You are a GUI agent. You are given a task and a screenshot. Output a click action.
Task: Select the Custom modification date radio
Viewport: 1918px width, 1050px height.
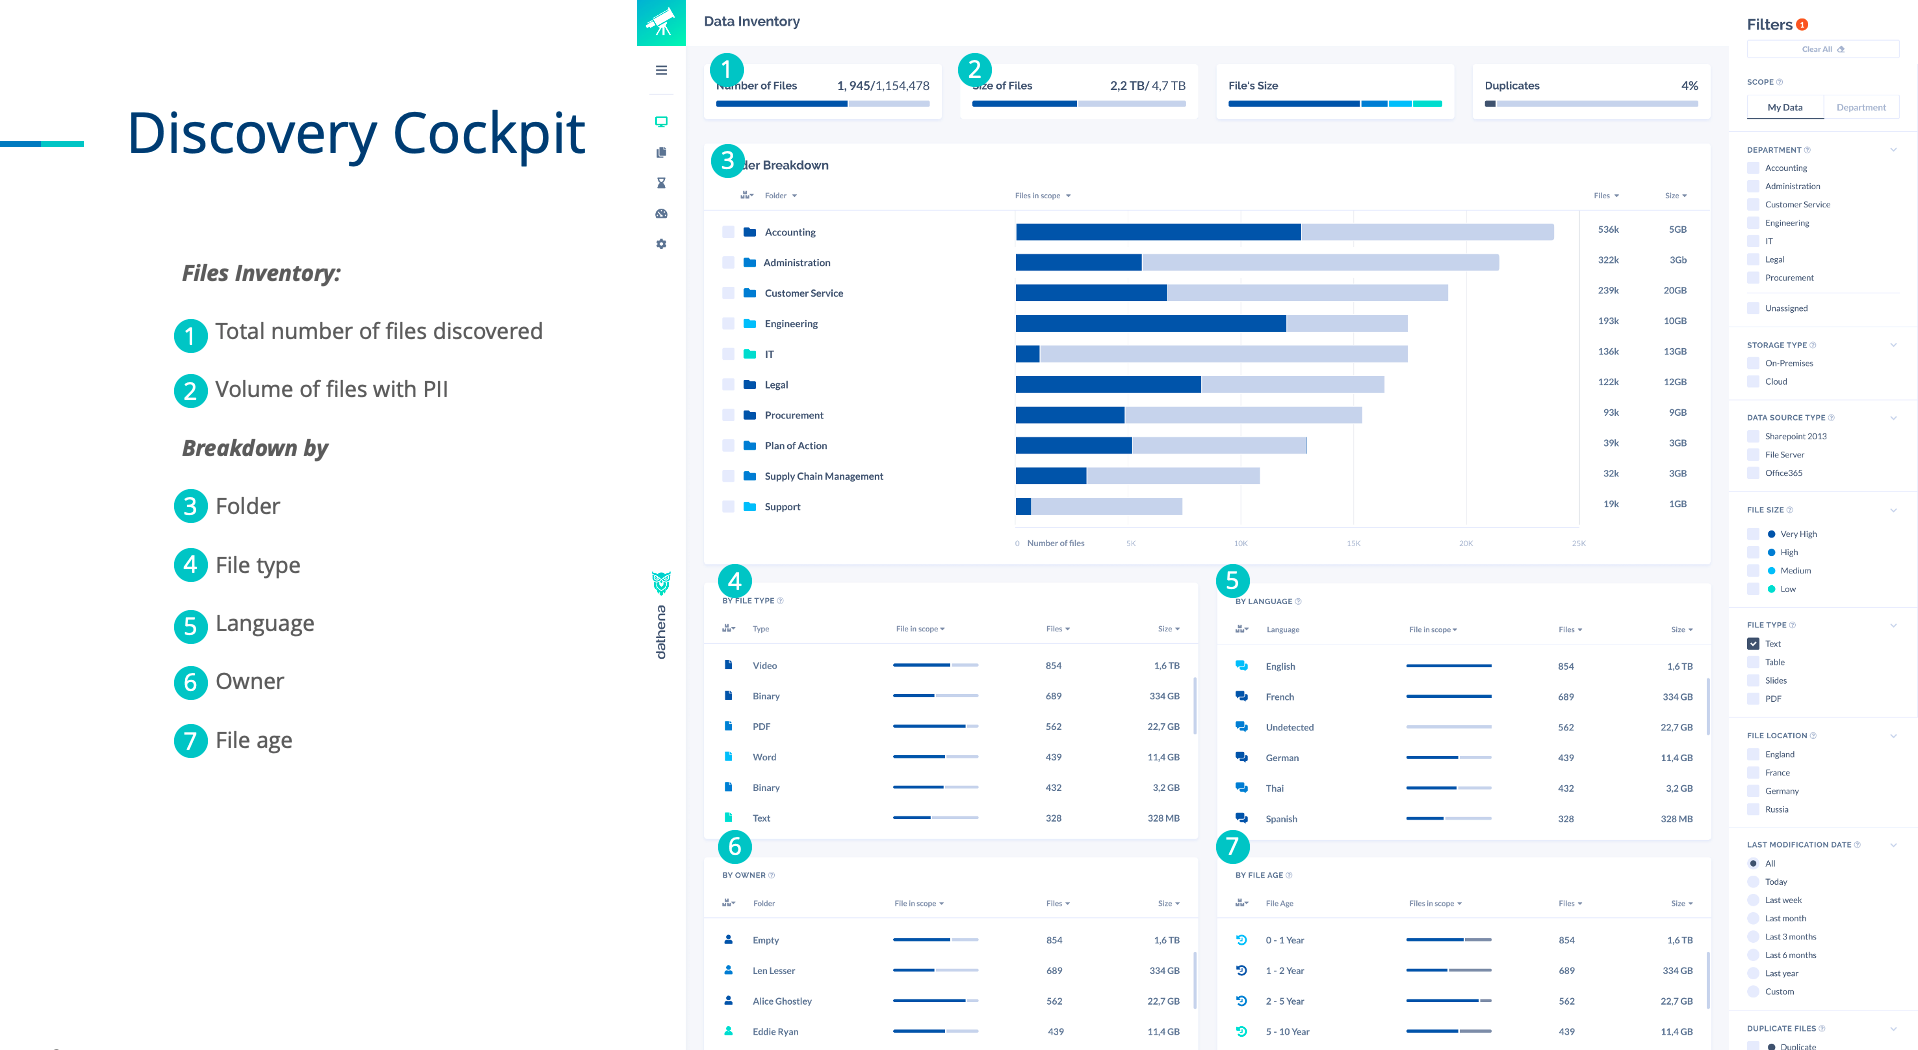1753,991
